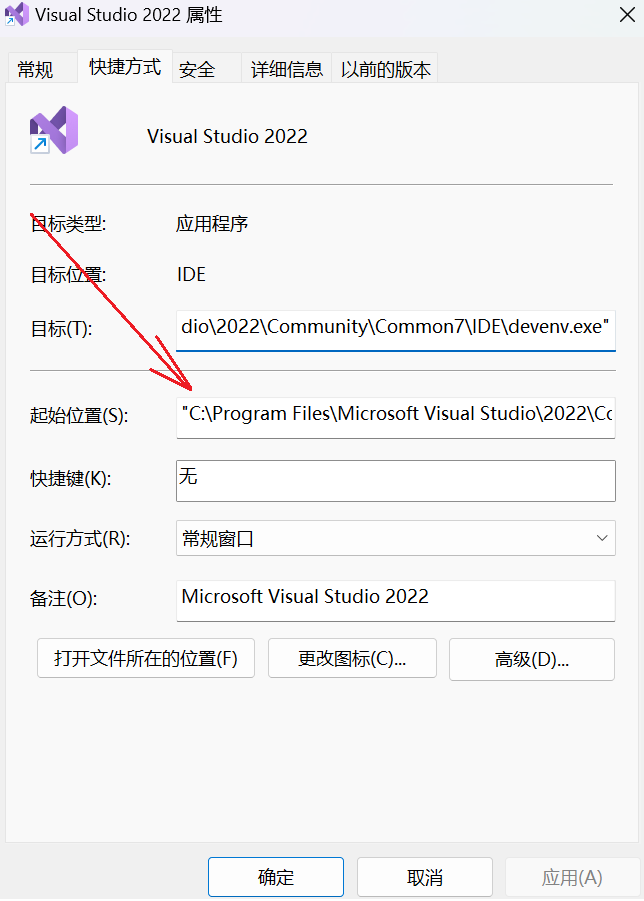Click the Visual Studio icon in title bar
The height and width of the screenshot is (901, 644).
17,14
